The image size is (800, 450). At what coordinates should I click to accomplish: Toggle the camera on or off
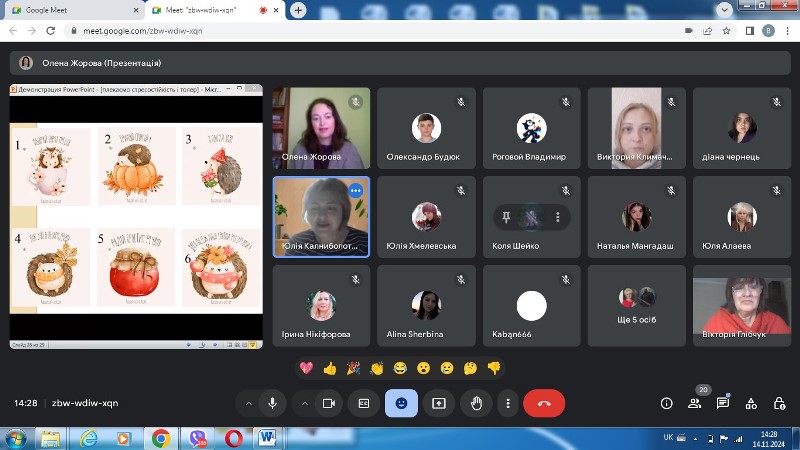tap(329, 403)
